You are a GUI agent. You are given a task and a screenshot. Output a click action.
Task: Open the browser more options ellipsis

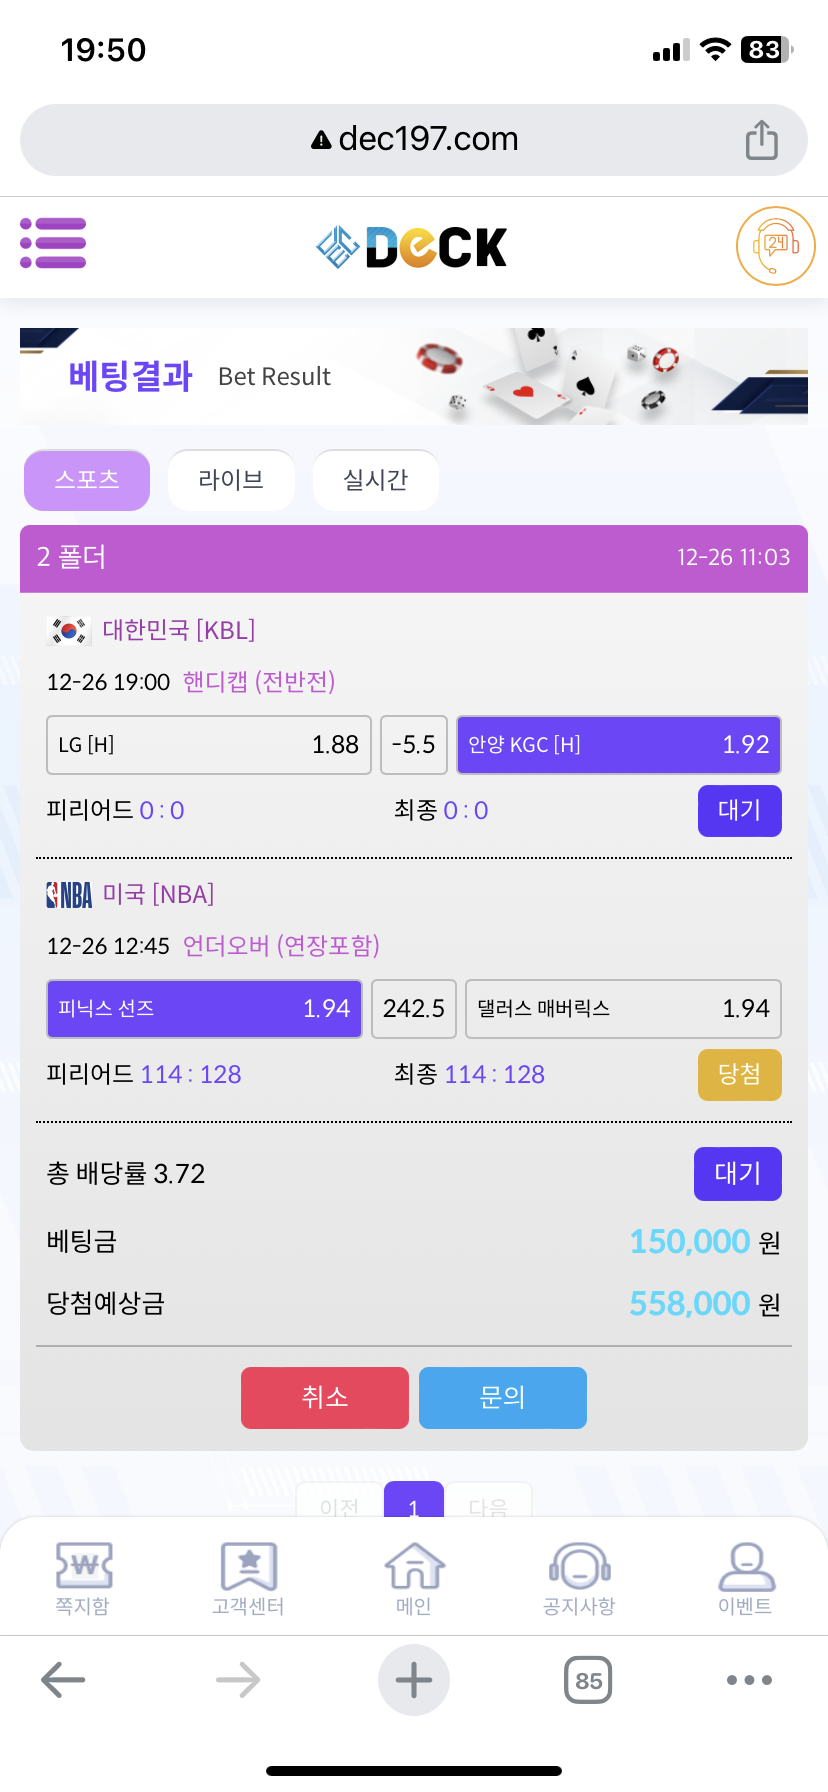[x=749, y=1680]
